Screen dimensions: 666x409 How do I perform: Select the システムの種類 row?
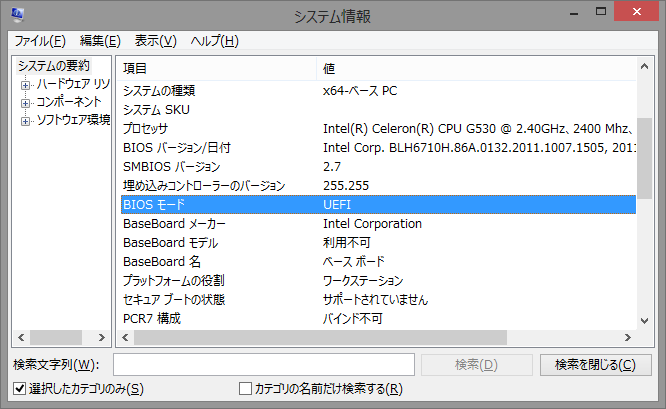[378, 90]
